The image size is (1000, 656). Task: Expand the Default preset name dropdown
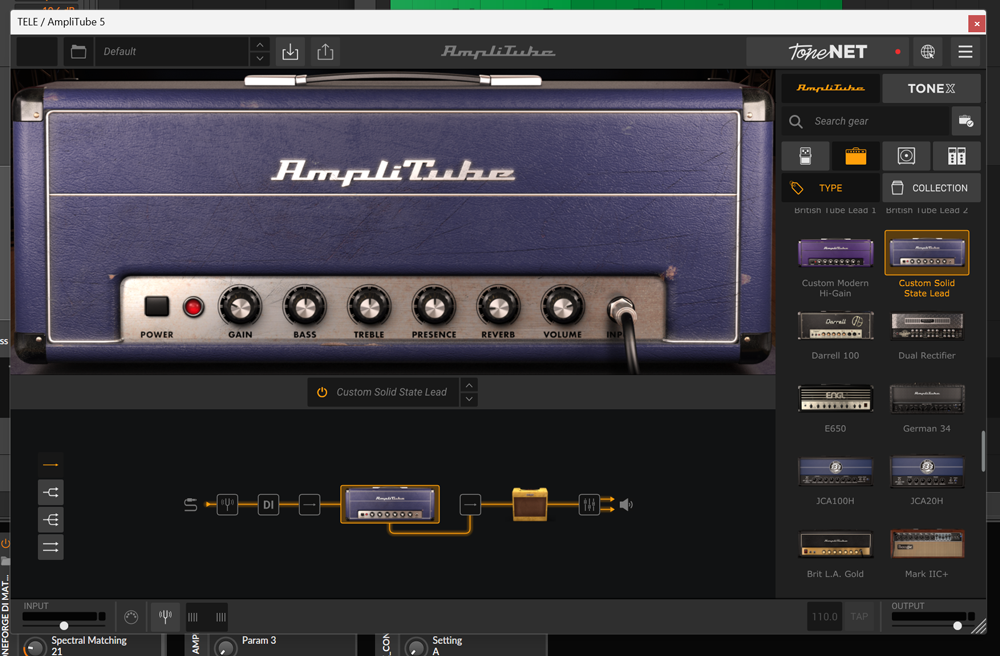click(x=170, y=52)
